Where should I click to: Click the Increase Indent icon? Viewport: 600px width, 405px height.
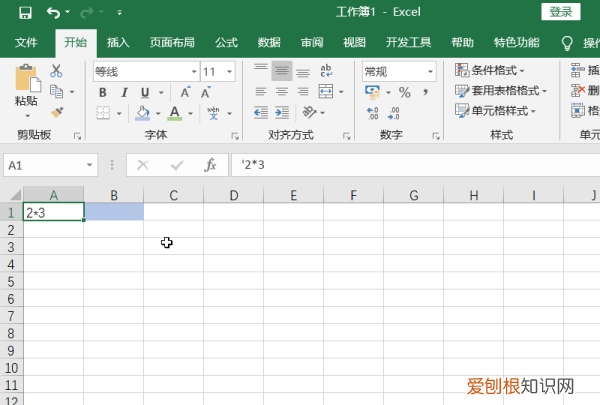(282, 113)
